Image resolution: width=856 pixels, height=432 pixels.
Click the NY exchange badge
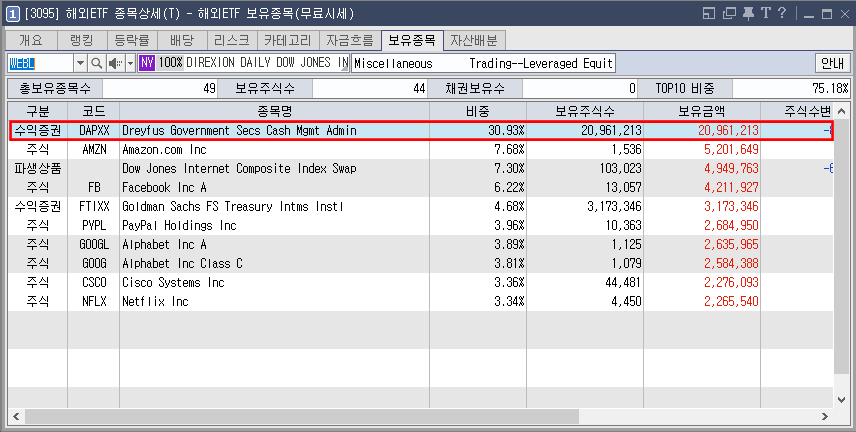click(x=147, y=63)
